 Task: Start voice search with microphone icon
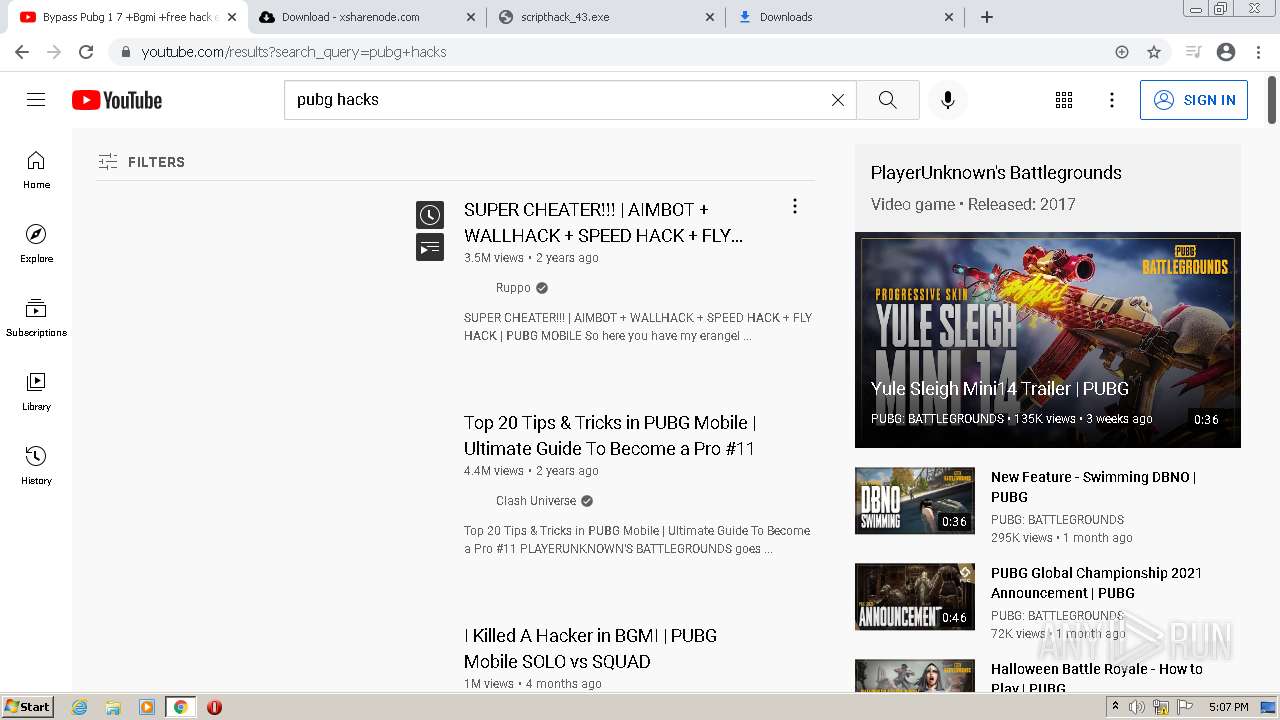[x=948, y=100]
